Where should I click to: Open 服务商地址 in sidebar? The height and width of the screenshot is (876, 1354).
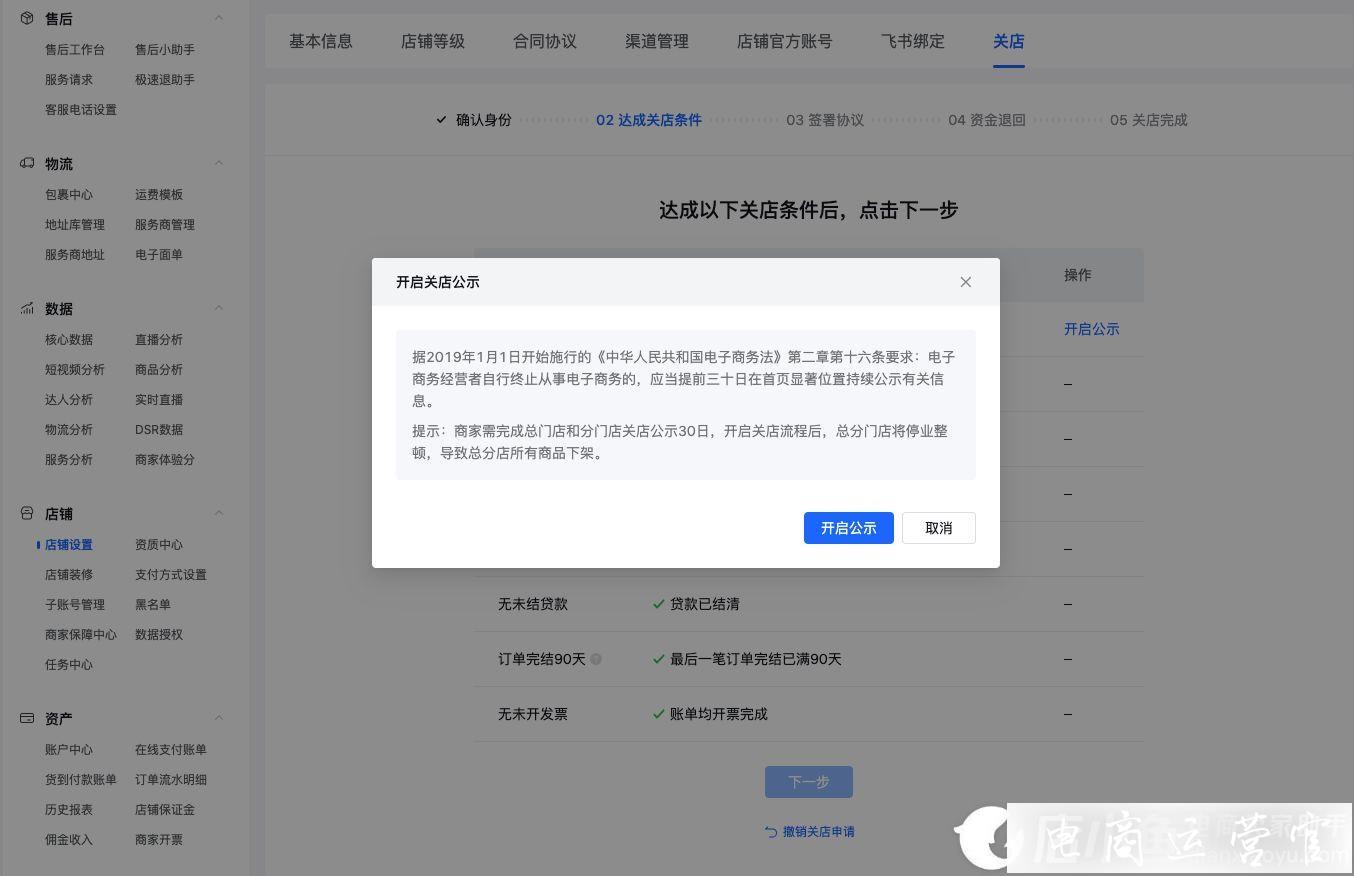coord(75,254)
